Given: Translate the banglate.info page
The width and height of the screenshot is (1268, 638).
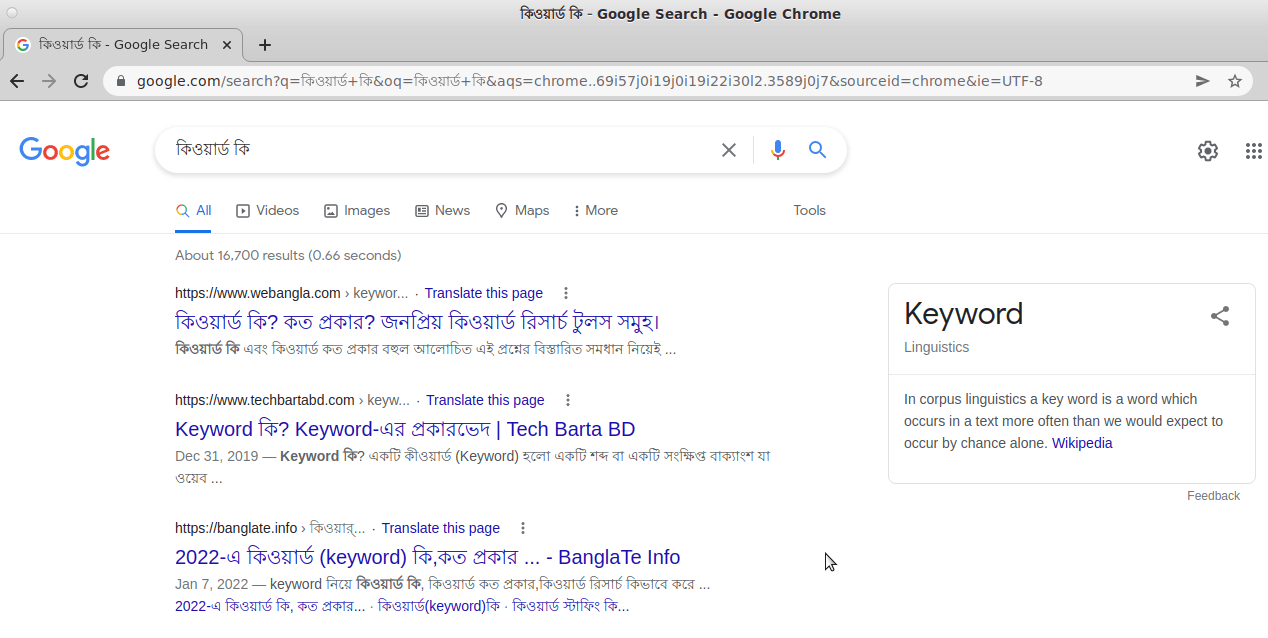Looking at the screenshot, I should (440, 528).
